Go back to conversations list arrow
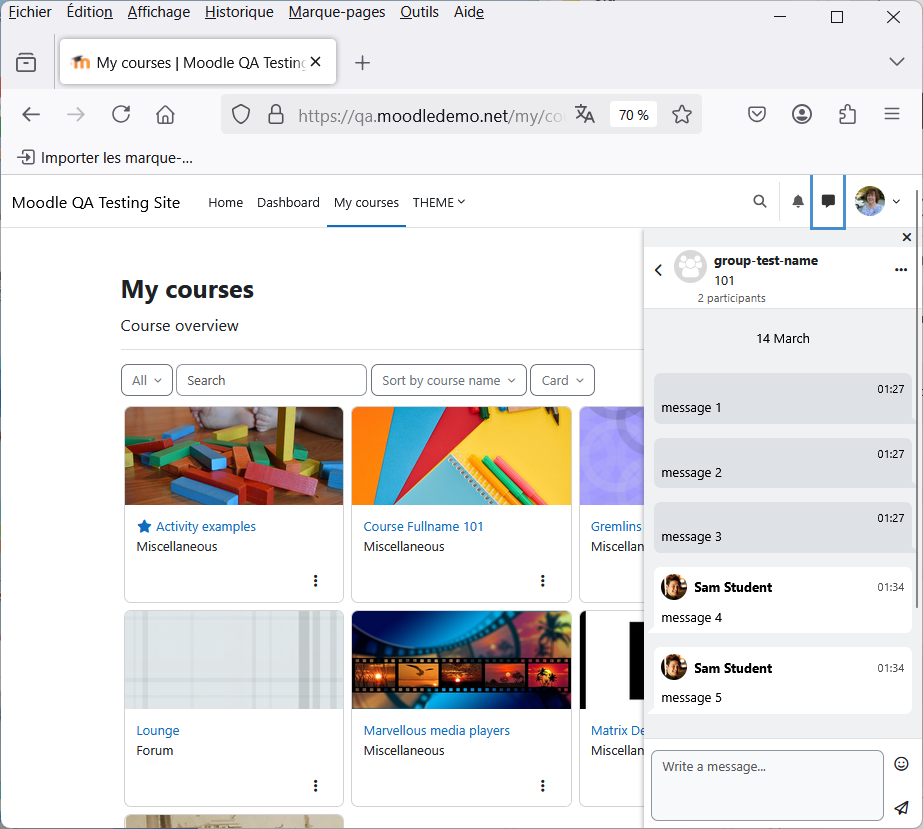This screenshot has width=923, height=829. click(659, 270)
